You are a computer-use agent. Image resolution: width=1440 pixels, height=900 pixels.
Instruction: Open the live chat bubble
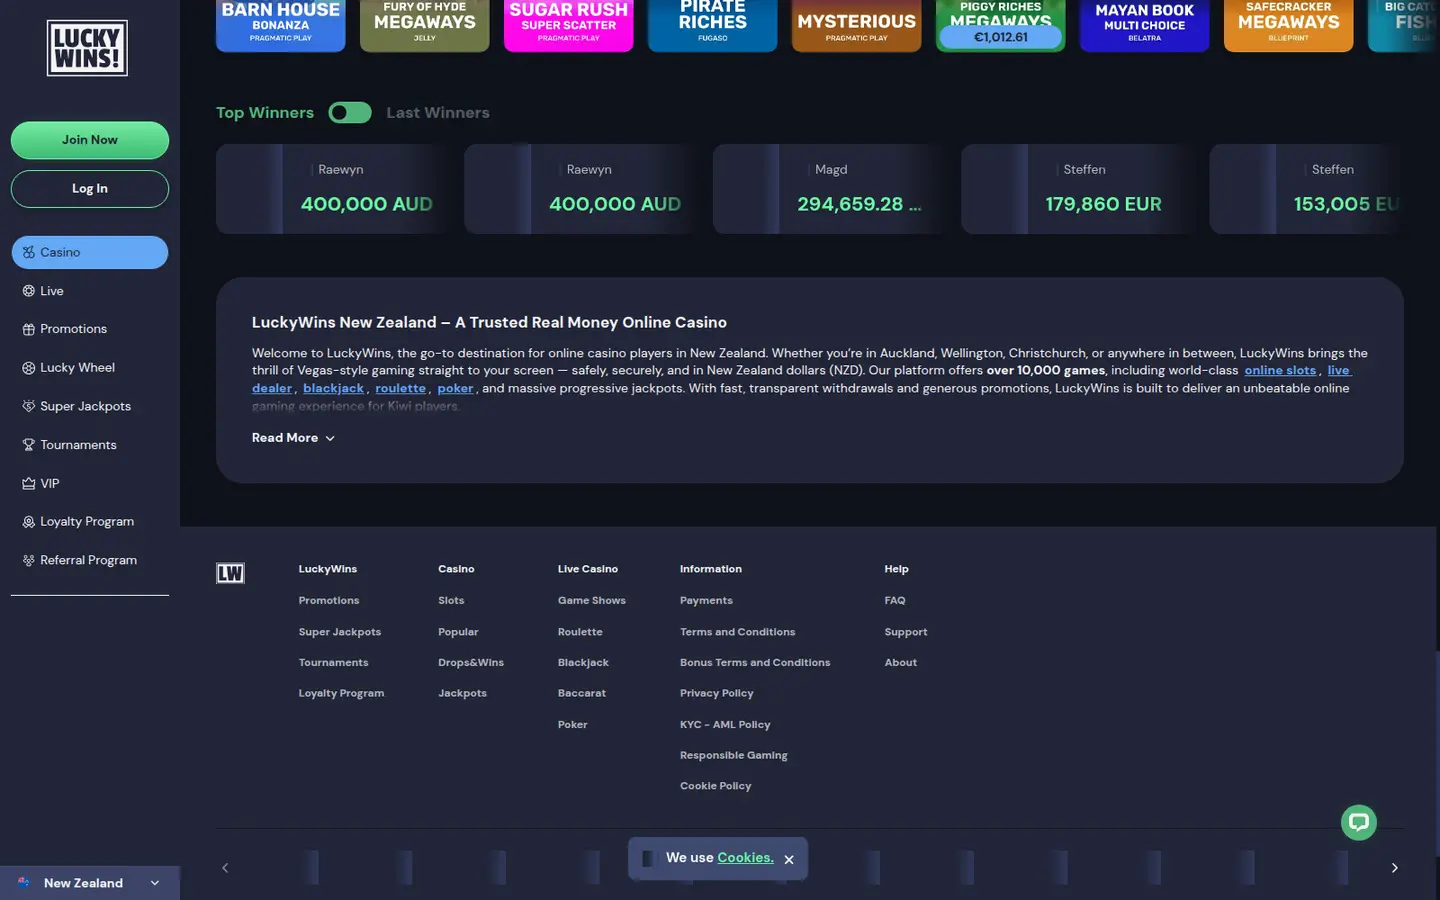coord(1358,822)
